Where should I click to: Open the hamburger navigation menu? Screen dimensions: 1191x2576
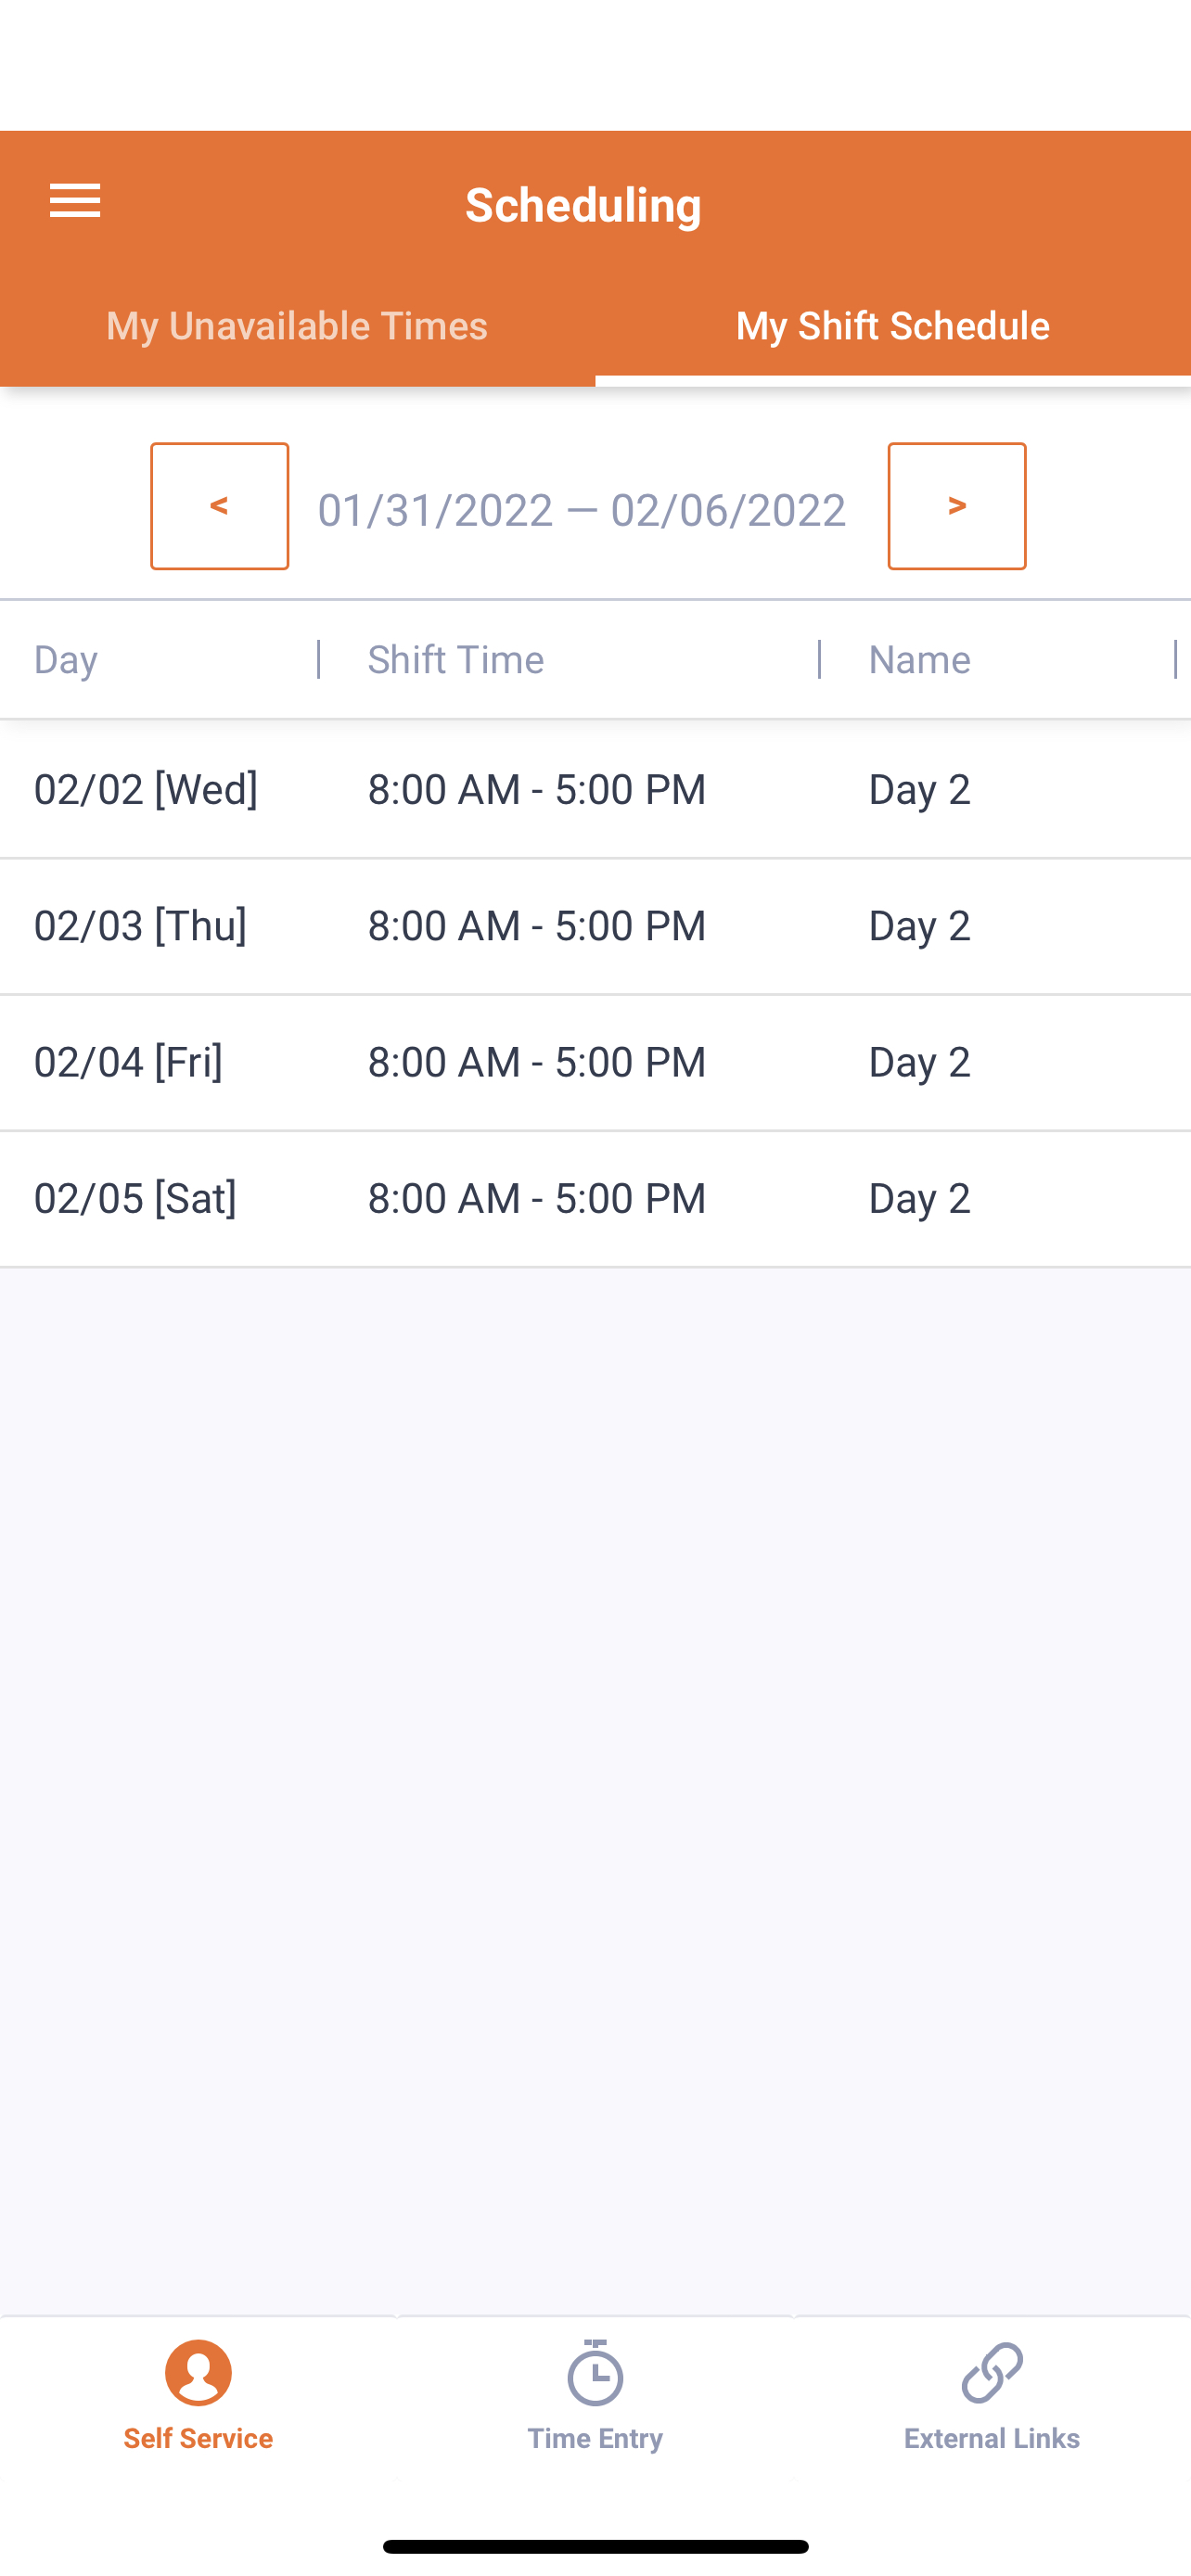coord(75,201)
